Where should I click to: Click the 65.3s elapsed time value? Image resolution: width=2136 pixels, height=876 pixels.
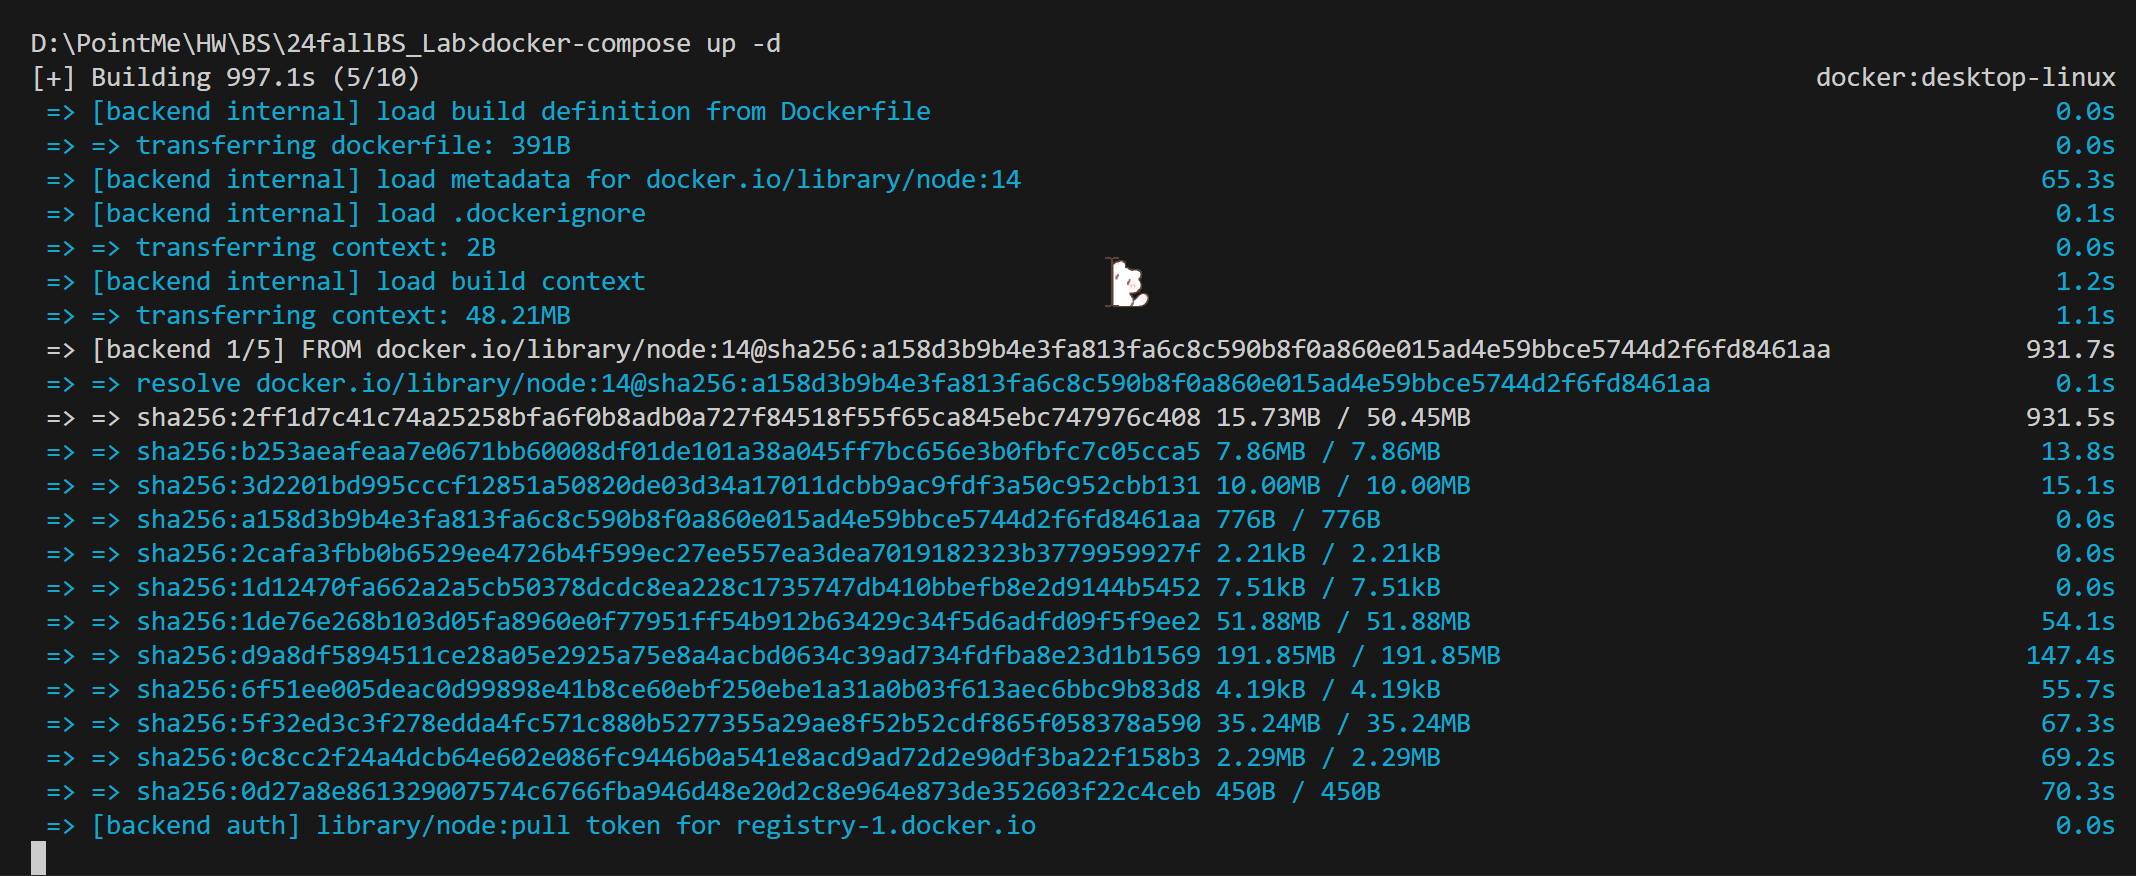(2077, 180)
